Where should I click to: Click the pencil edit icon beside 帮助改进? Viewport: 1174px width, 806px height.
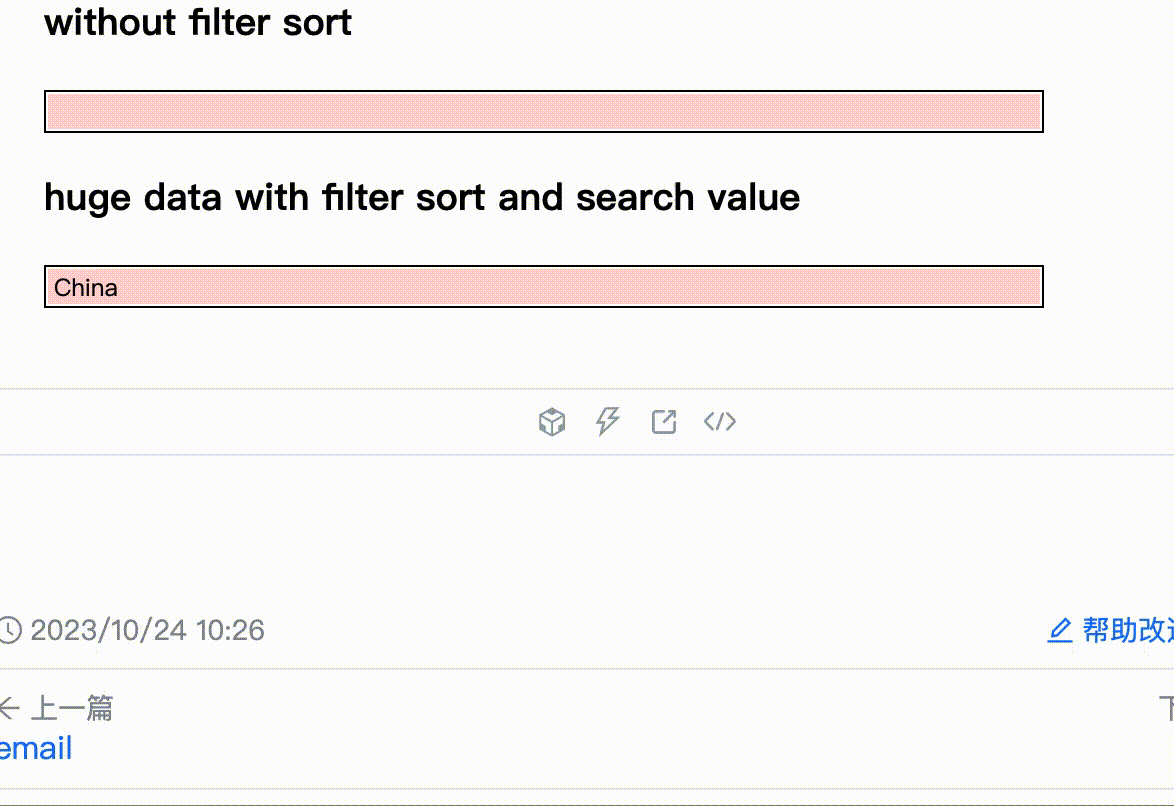point(1059,630)
